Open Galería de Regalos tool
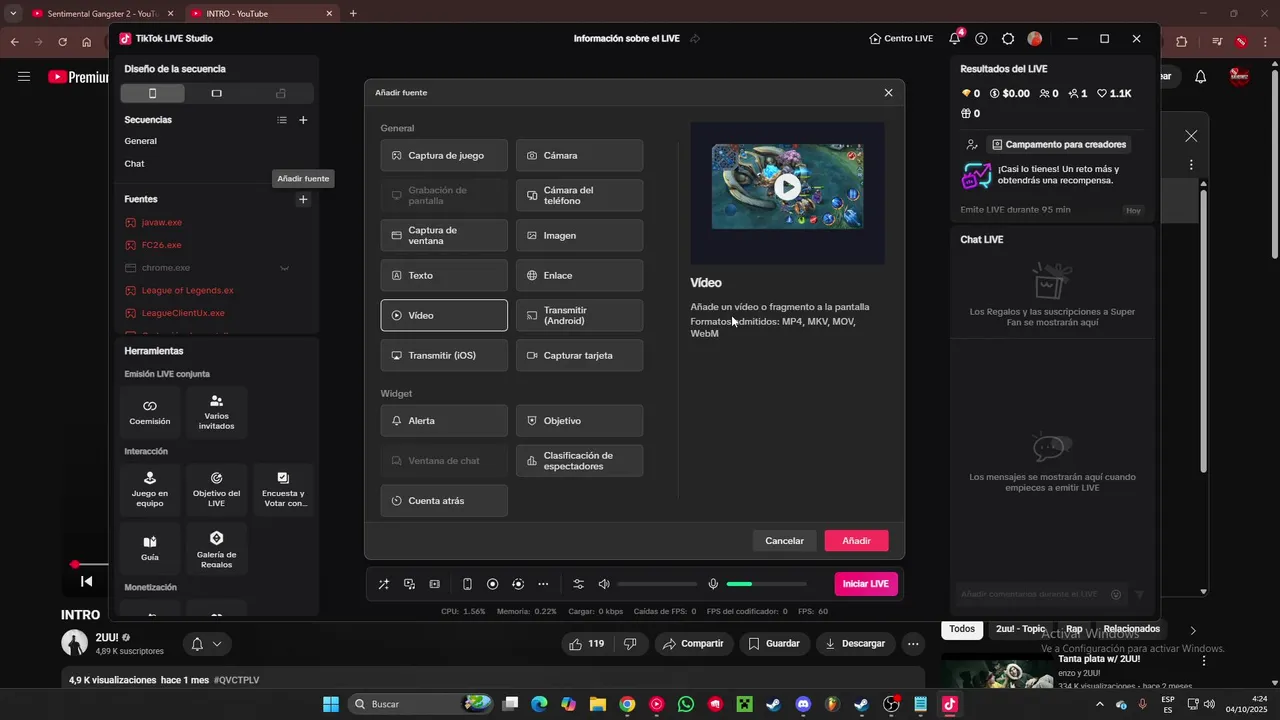The width and height of the screenshot is (1280, 720). 216,548
